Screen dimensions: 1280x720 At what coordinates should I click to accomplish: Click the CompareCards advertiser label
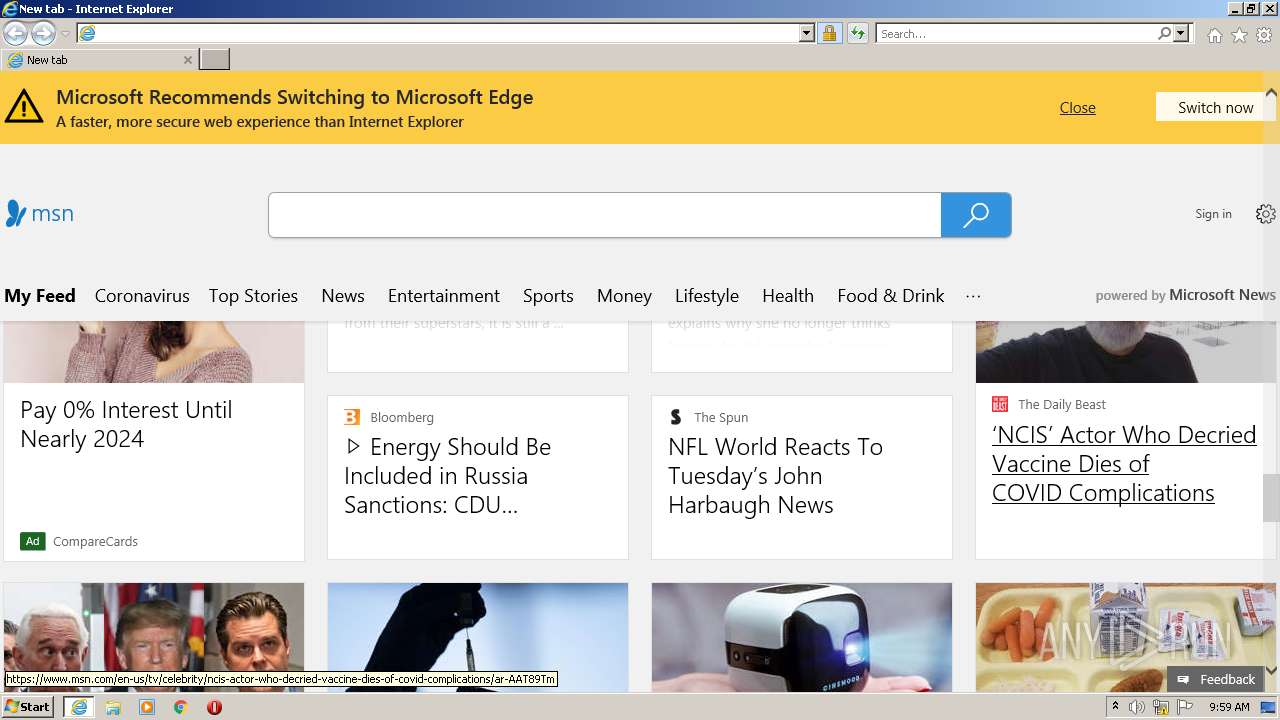click(95, 541)
